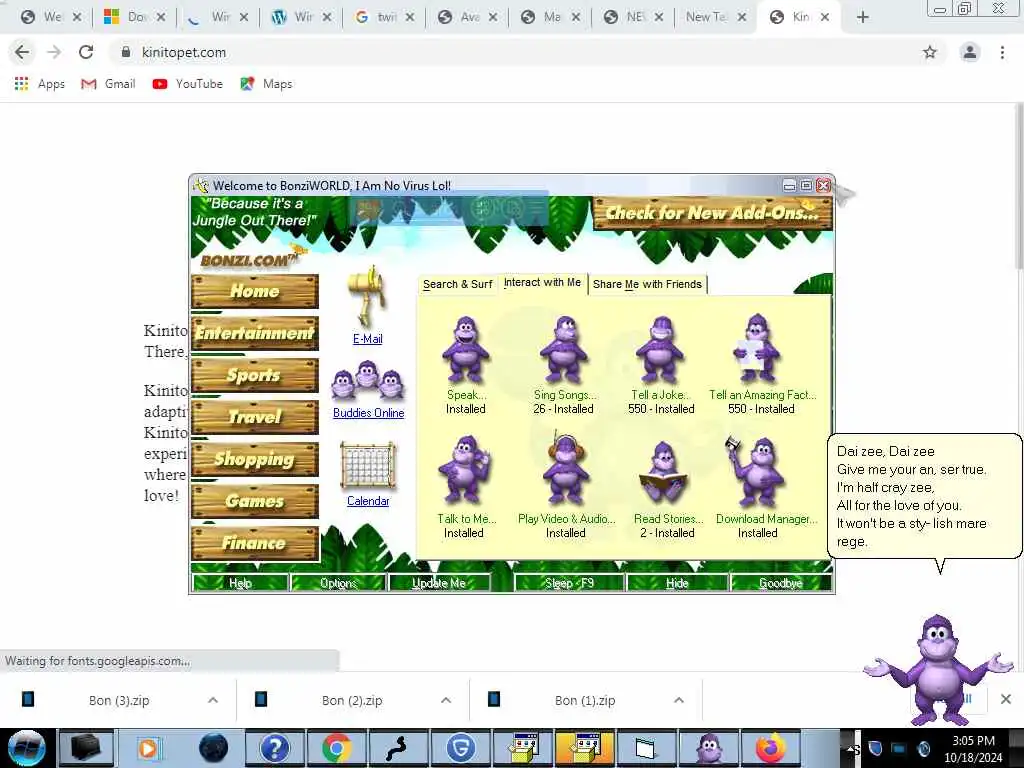Click the taskbar clock showing 3:05 PM

click(x=973, y=748)
